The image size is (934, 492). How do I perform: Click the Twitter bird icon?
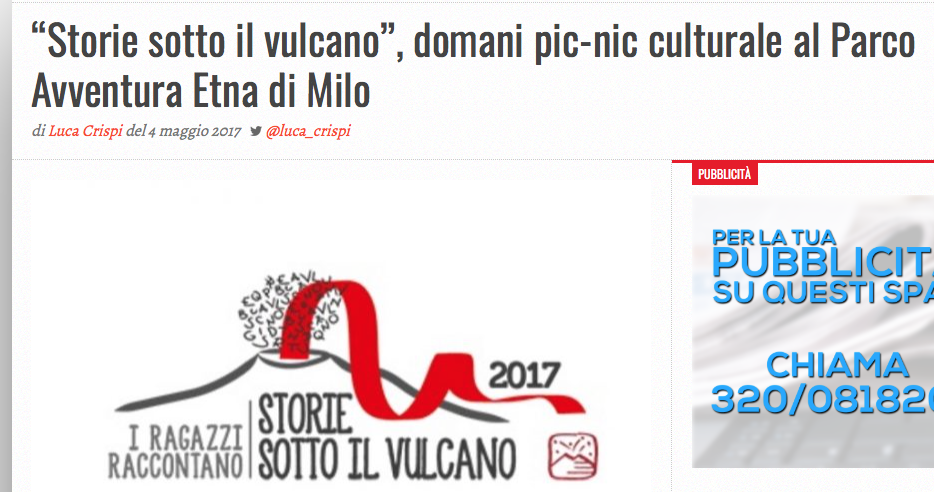256,131
